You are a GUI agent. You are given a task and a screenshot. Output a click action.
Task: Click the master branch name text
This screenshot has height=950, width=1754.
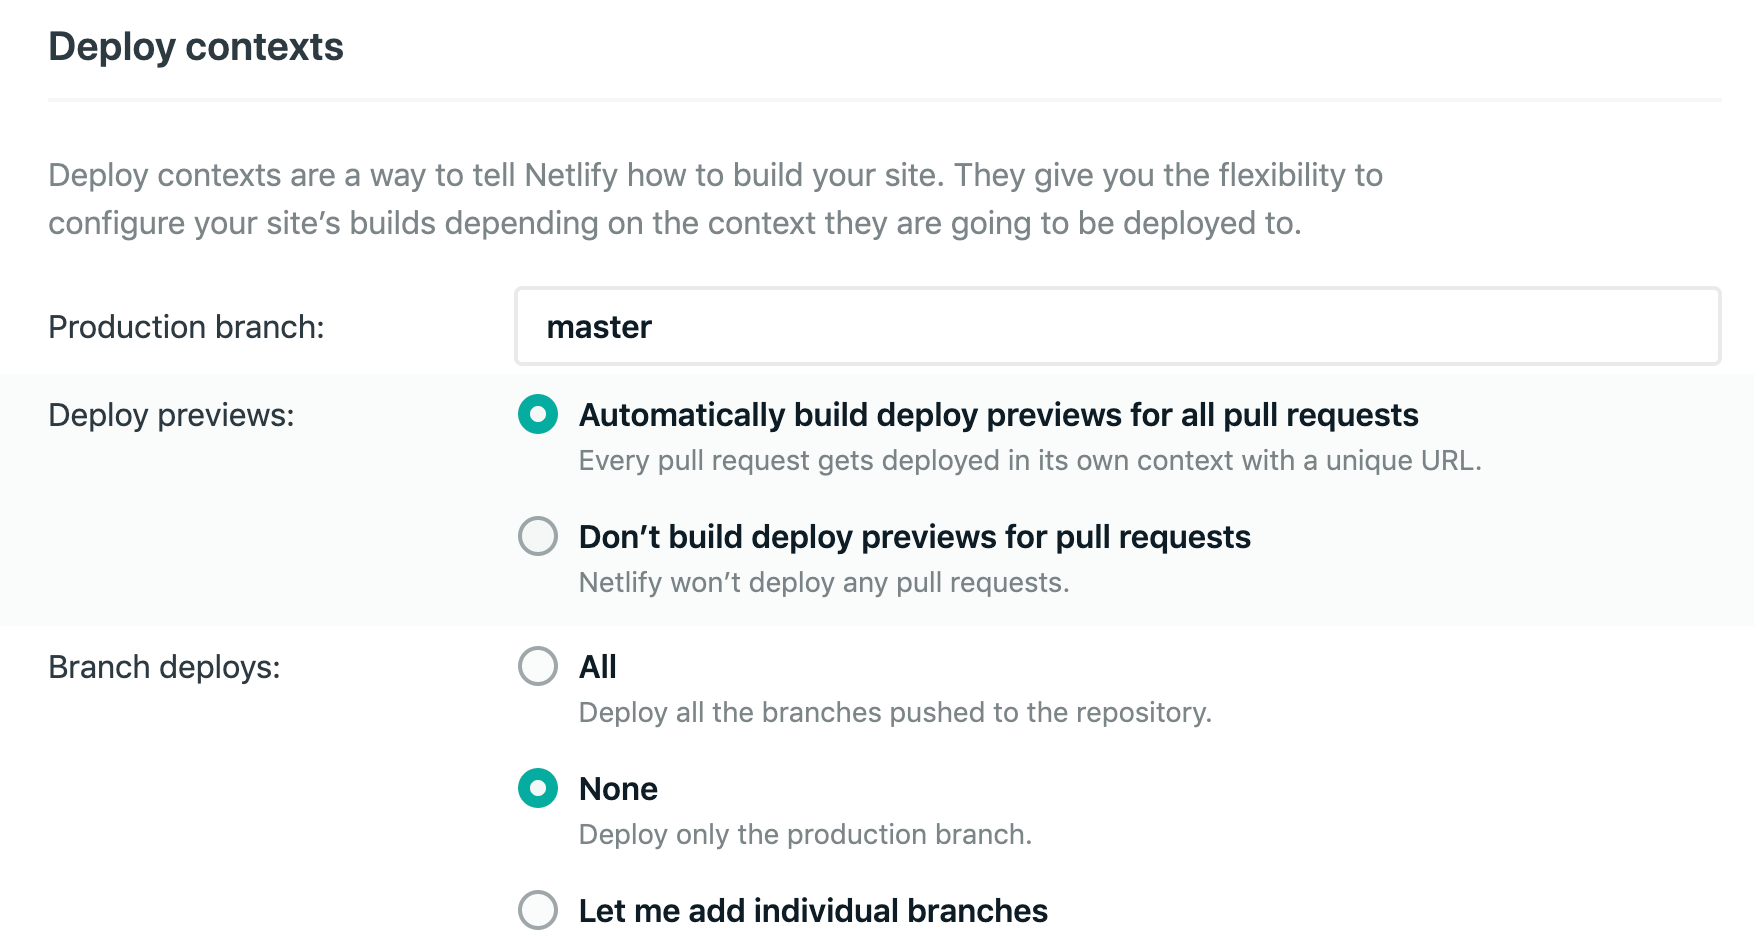tap(597, 326)
